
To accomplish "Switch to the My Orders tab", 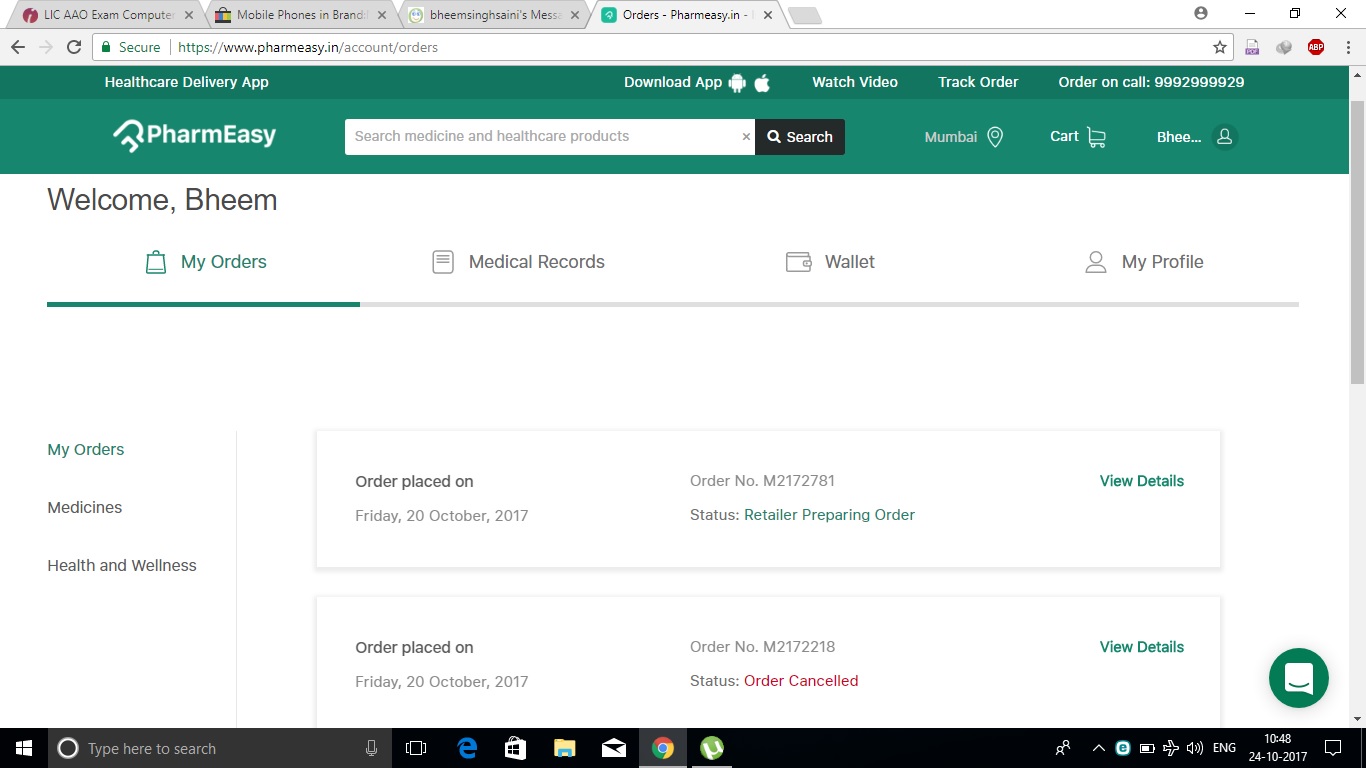I will click(x=205, y=262).
